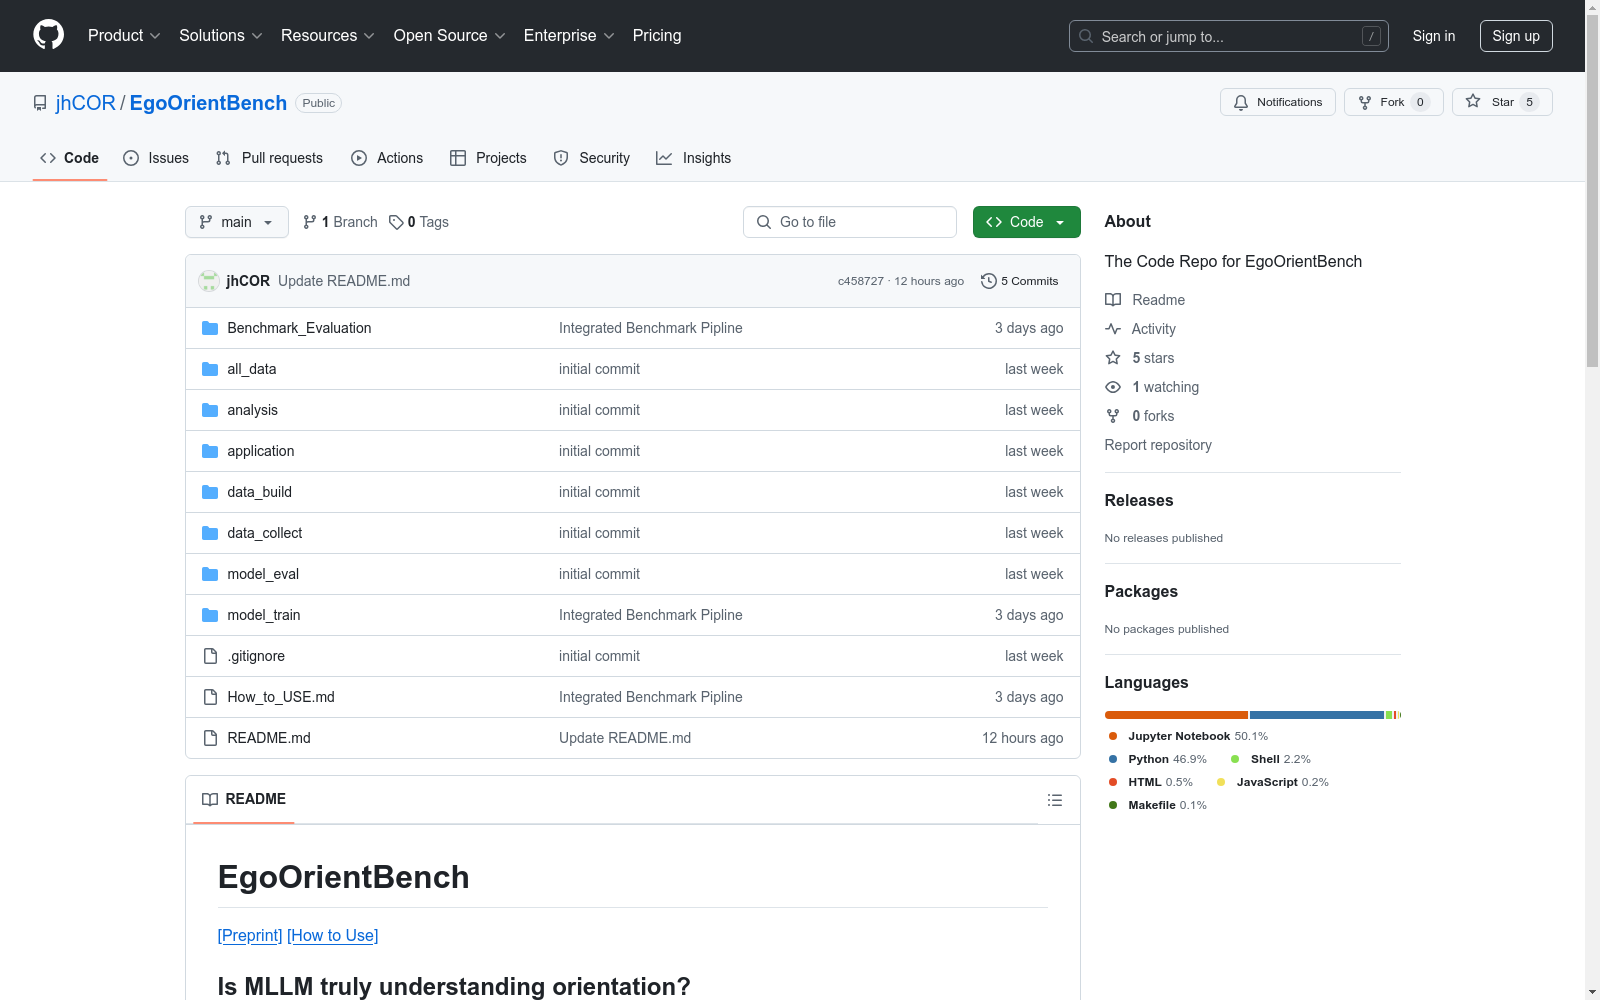Go to the Actions tab
This screenshot has height=1000, width=1600.
pos(387,158)
